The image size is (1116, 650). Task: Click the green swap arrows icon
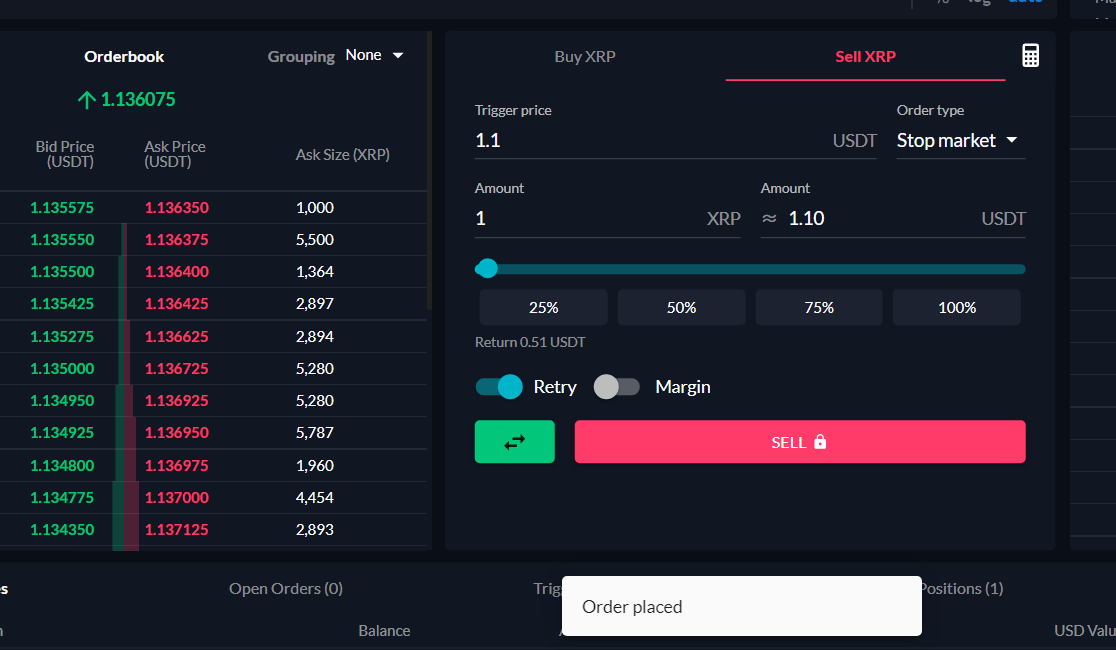pos(514,441)
